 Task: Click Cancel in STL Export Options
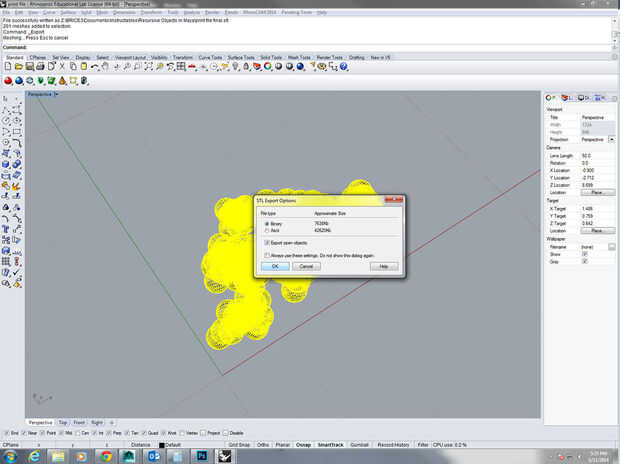tap(306, 266)
